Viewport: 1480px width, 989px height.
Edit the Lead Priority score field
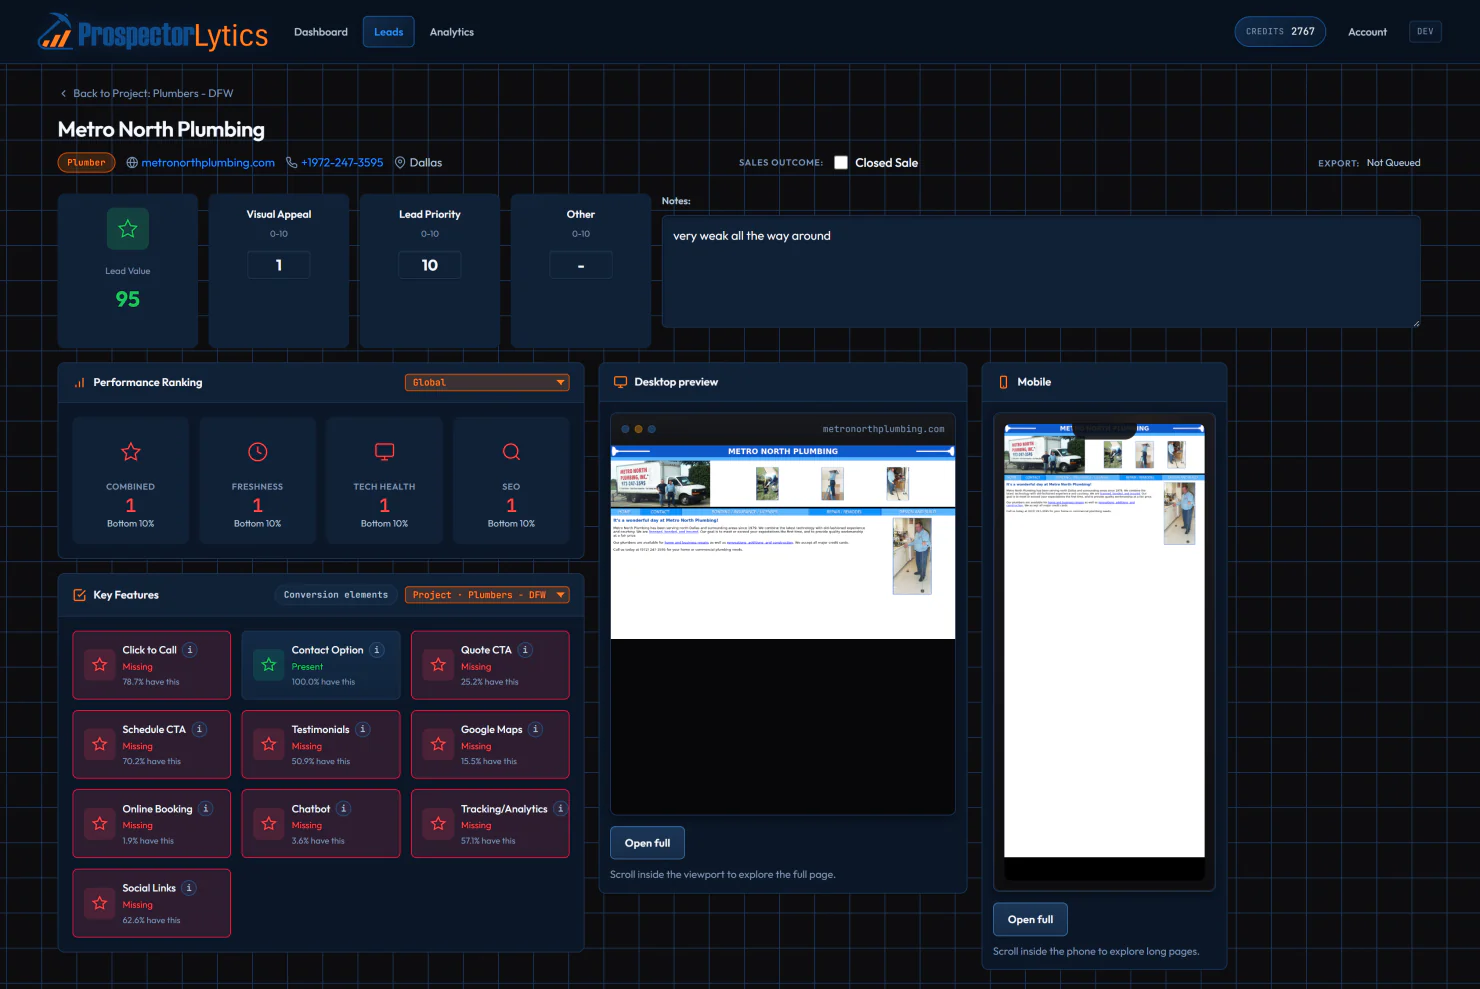click(430, 265)
